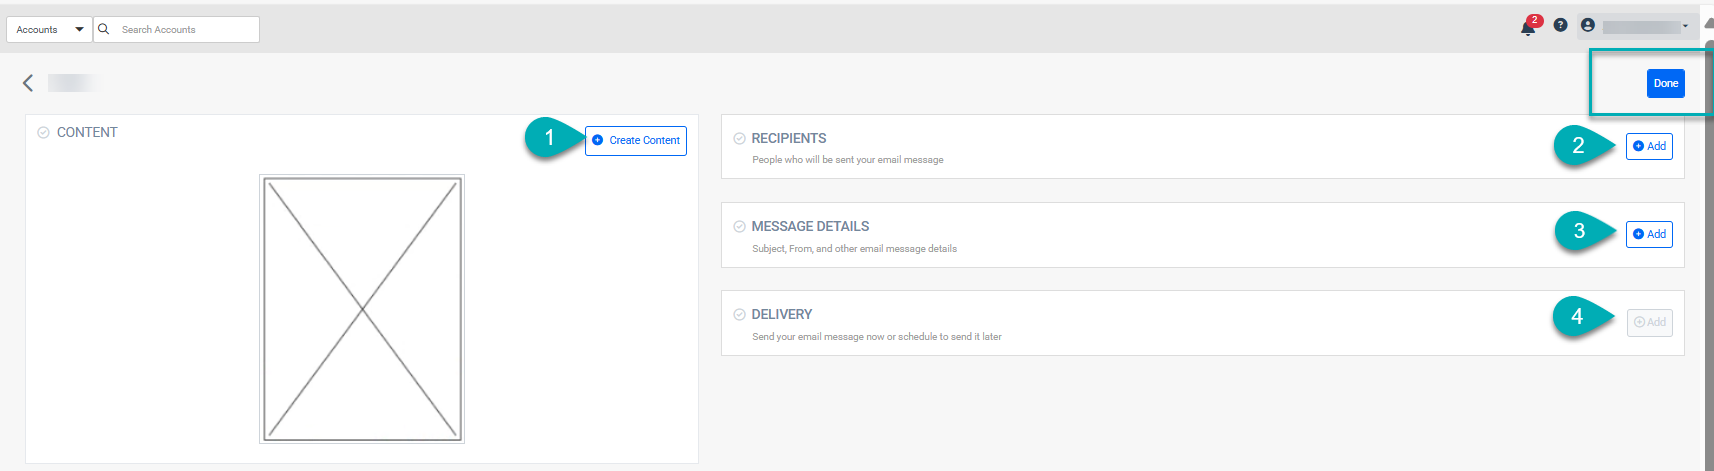Click the blue Done button

[x=1666, y=83]
